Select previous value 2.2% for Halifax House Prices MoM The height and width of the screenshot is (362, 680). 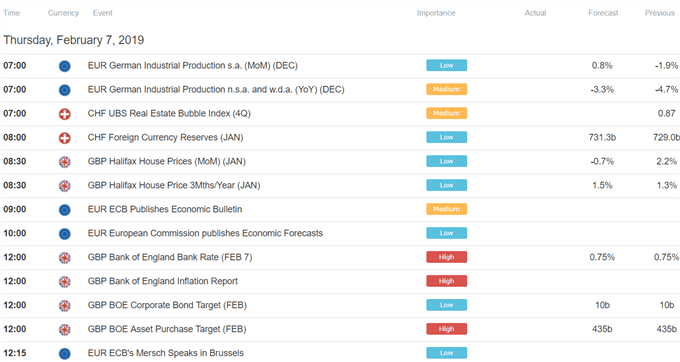point(667,161)
